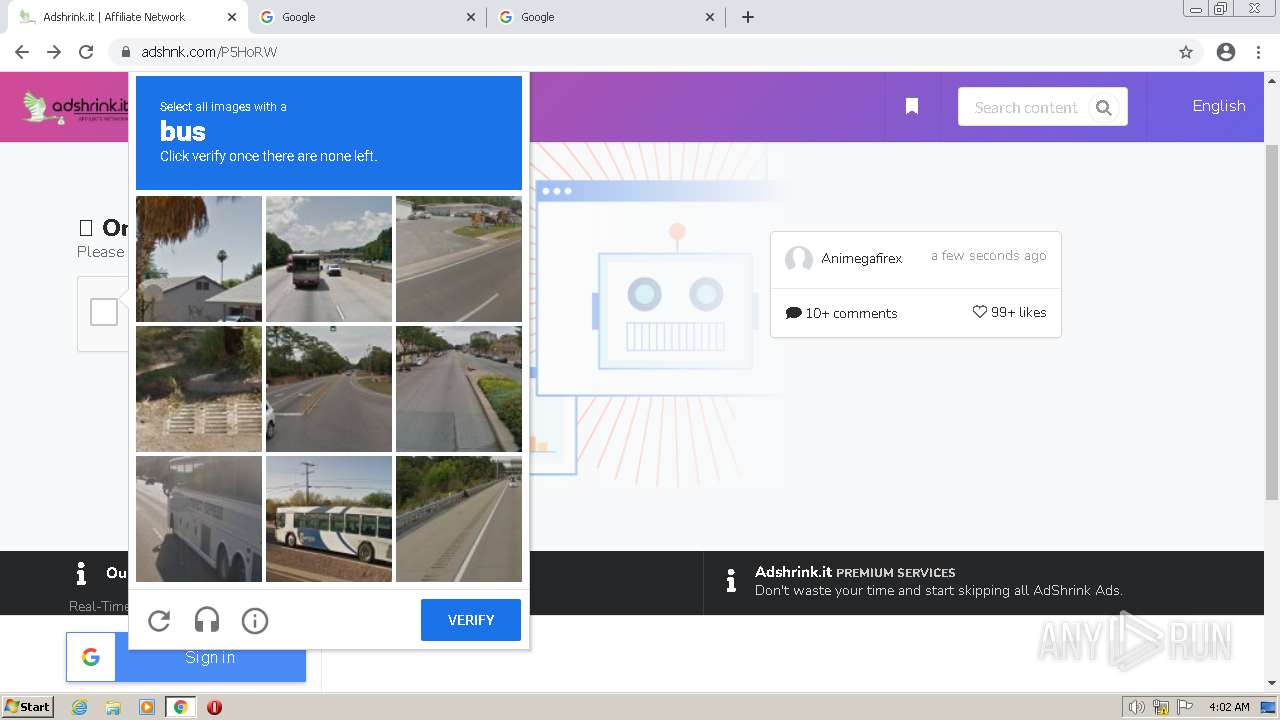Tick the I'm not a robot checkbox
The width and height of the screenshot is (1280, 720).
pos(104,313)
